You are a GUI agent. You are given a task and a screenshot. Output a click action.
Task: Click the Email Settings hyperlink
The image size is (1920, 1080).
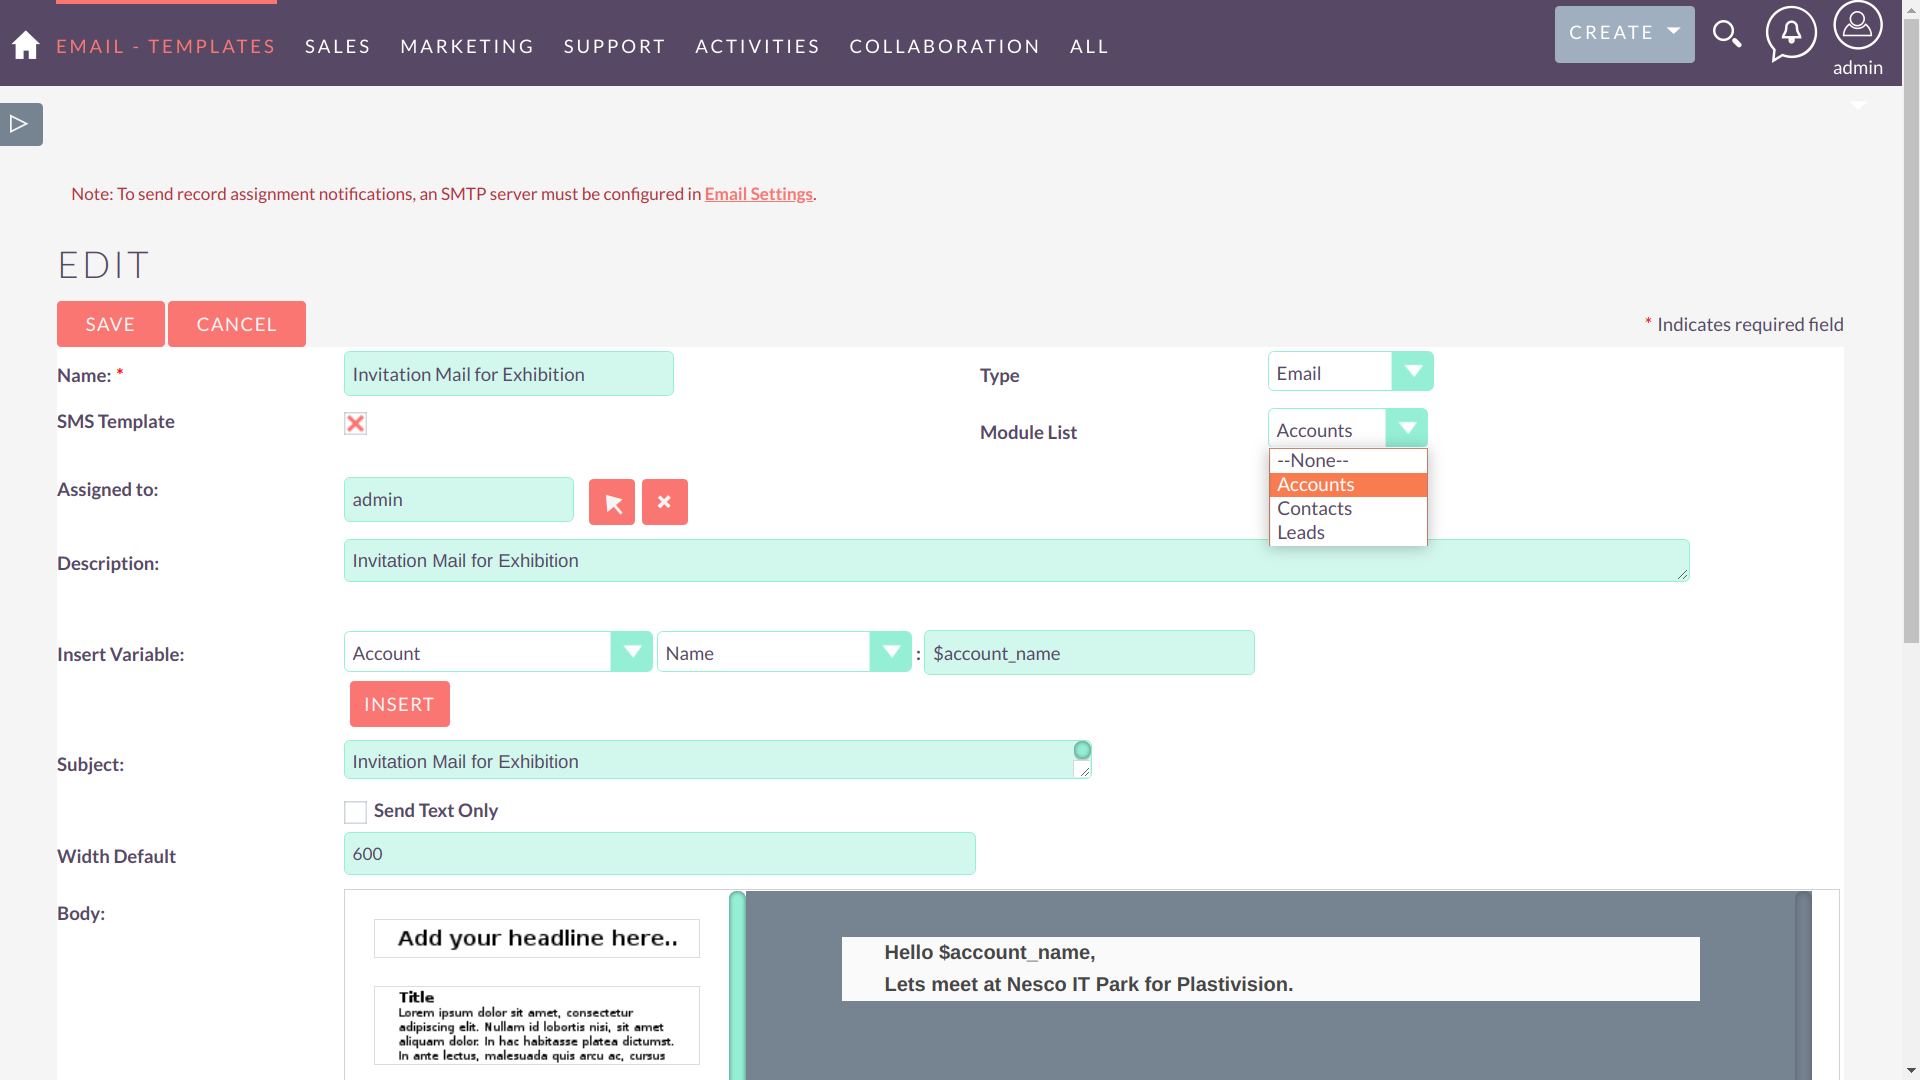click(x=758, y=194)
